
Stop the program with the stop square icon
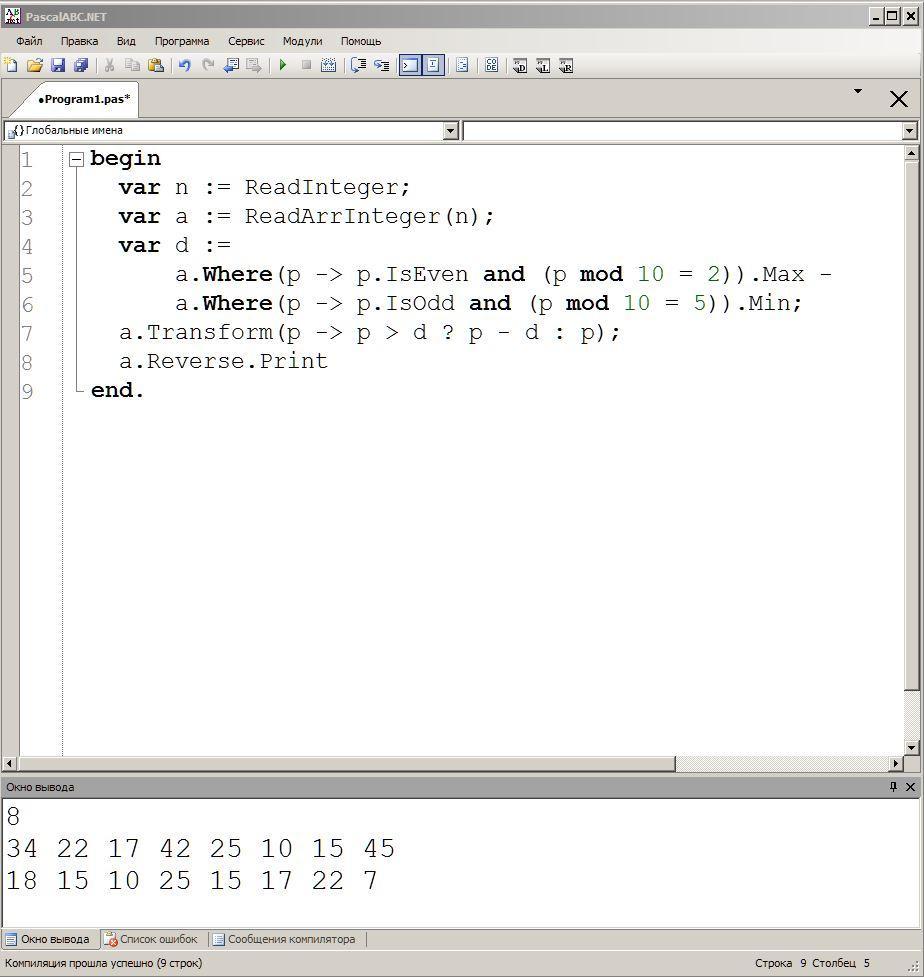[306, 65]
